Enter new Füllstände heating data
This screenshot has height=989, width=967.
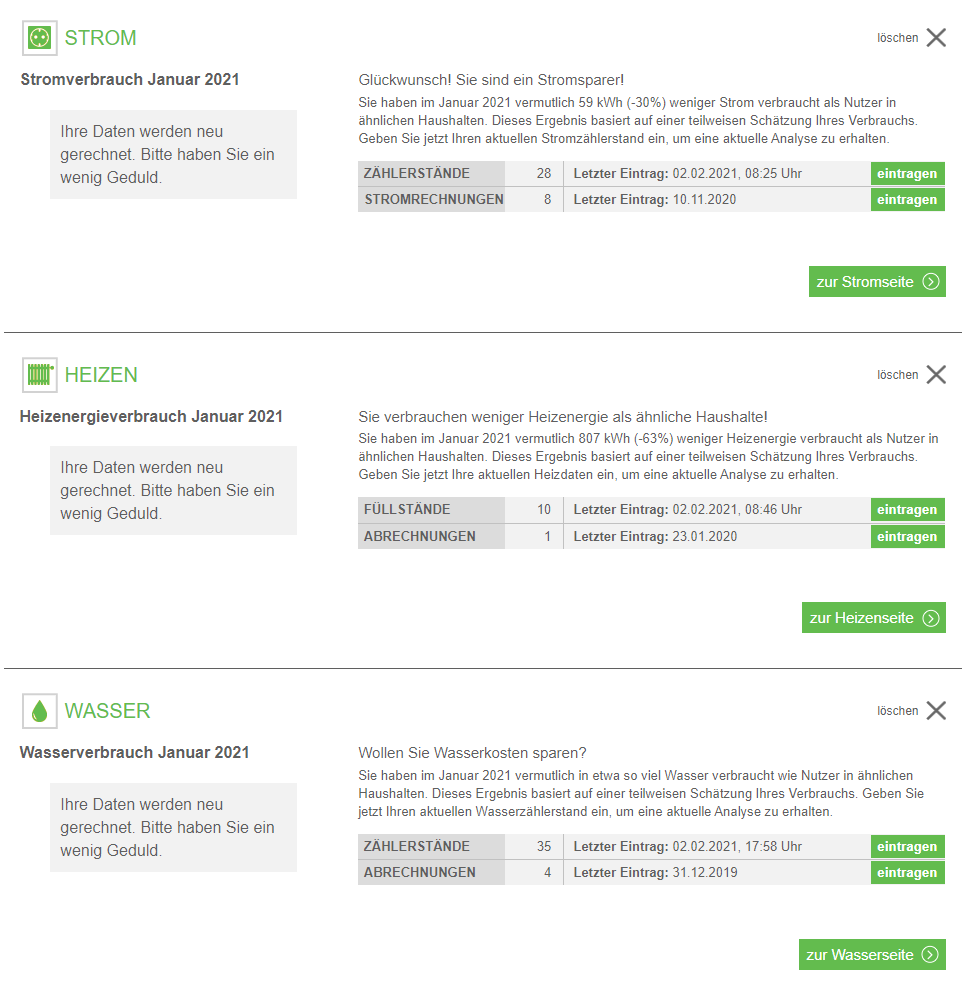tap(907, 510)
